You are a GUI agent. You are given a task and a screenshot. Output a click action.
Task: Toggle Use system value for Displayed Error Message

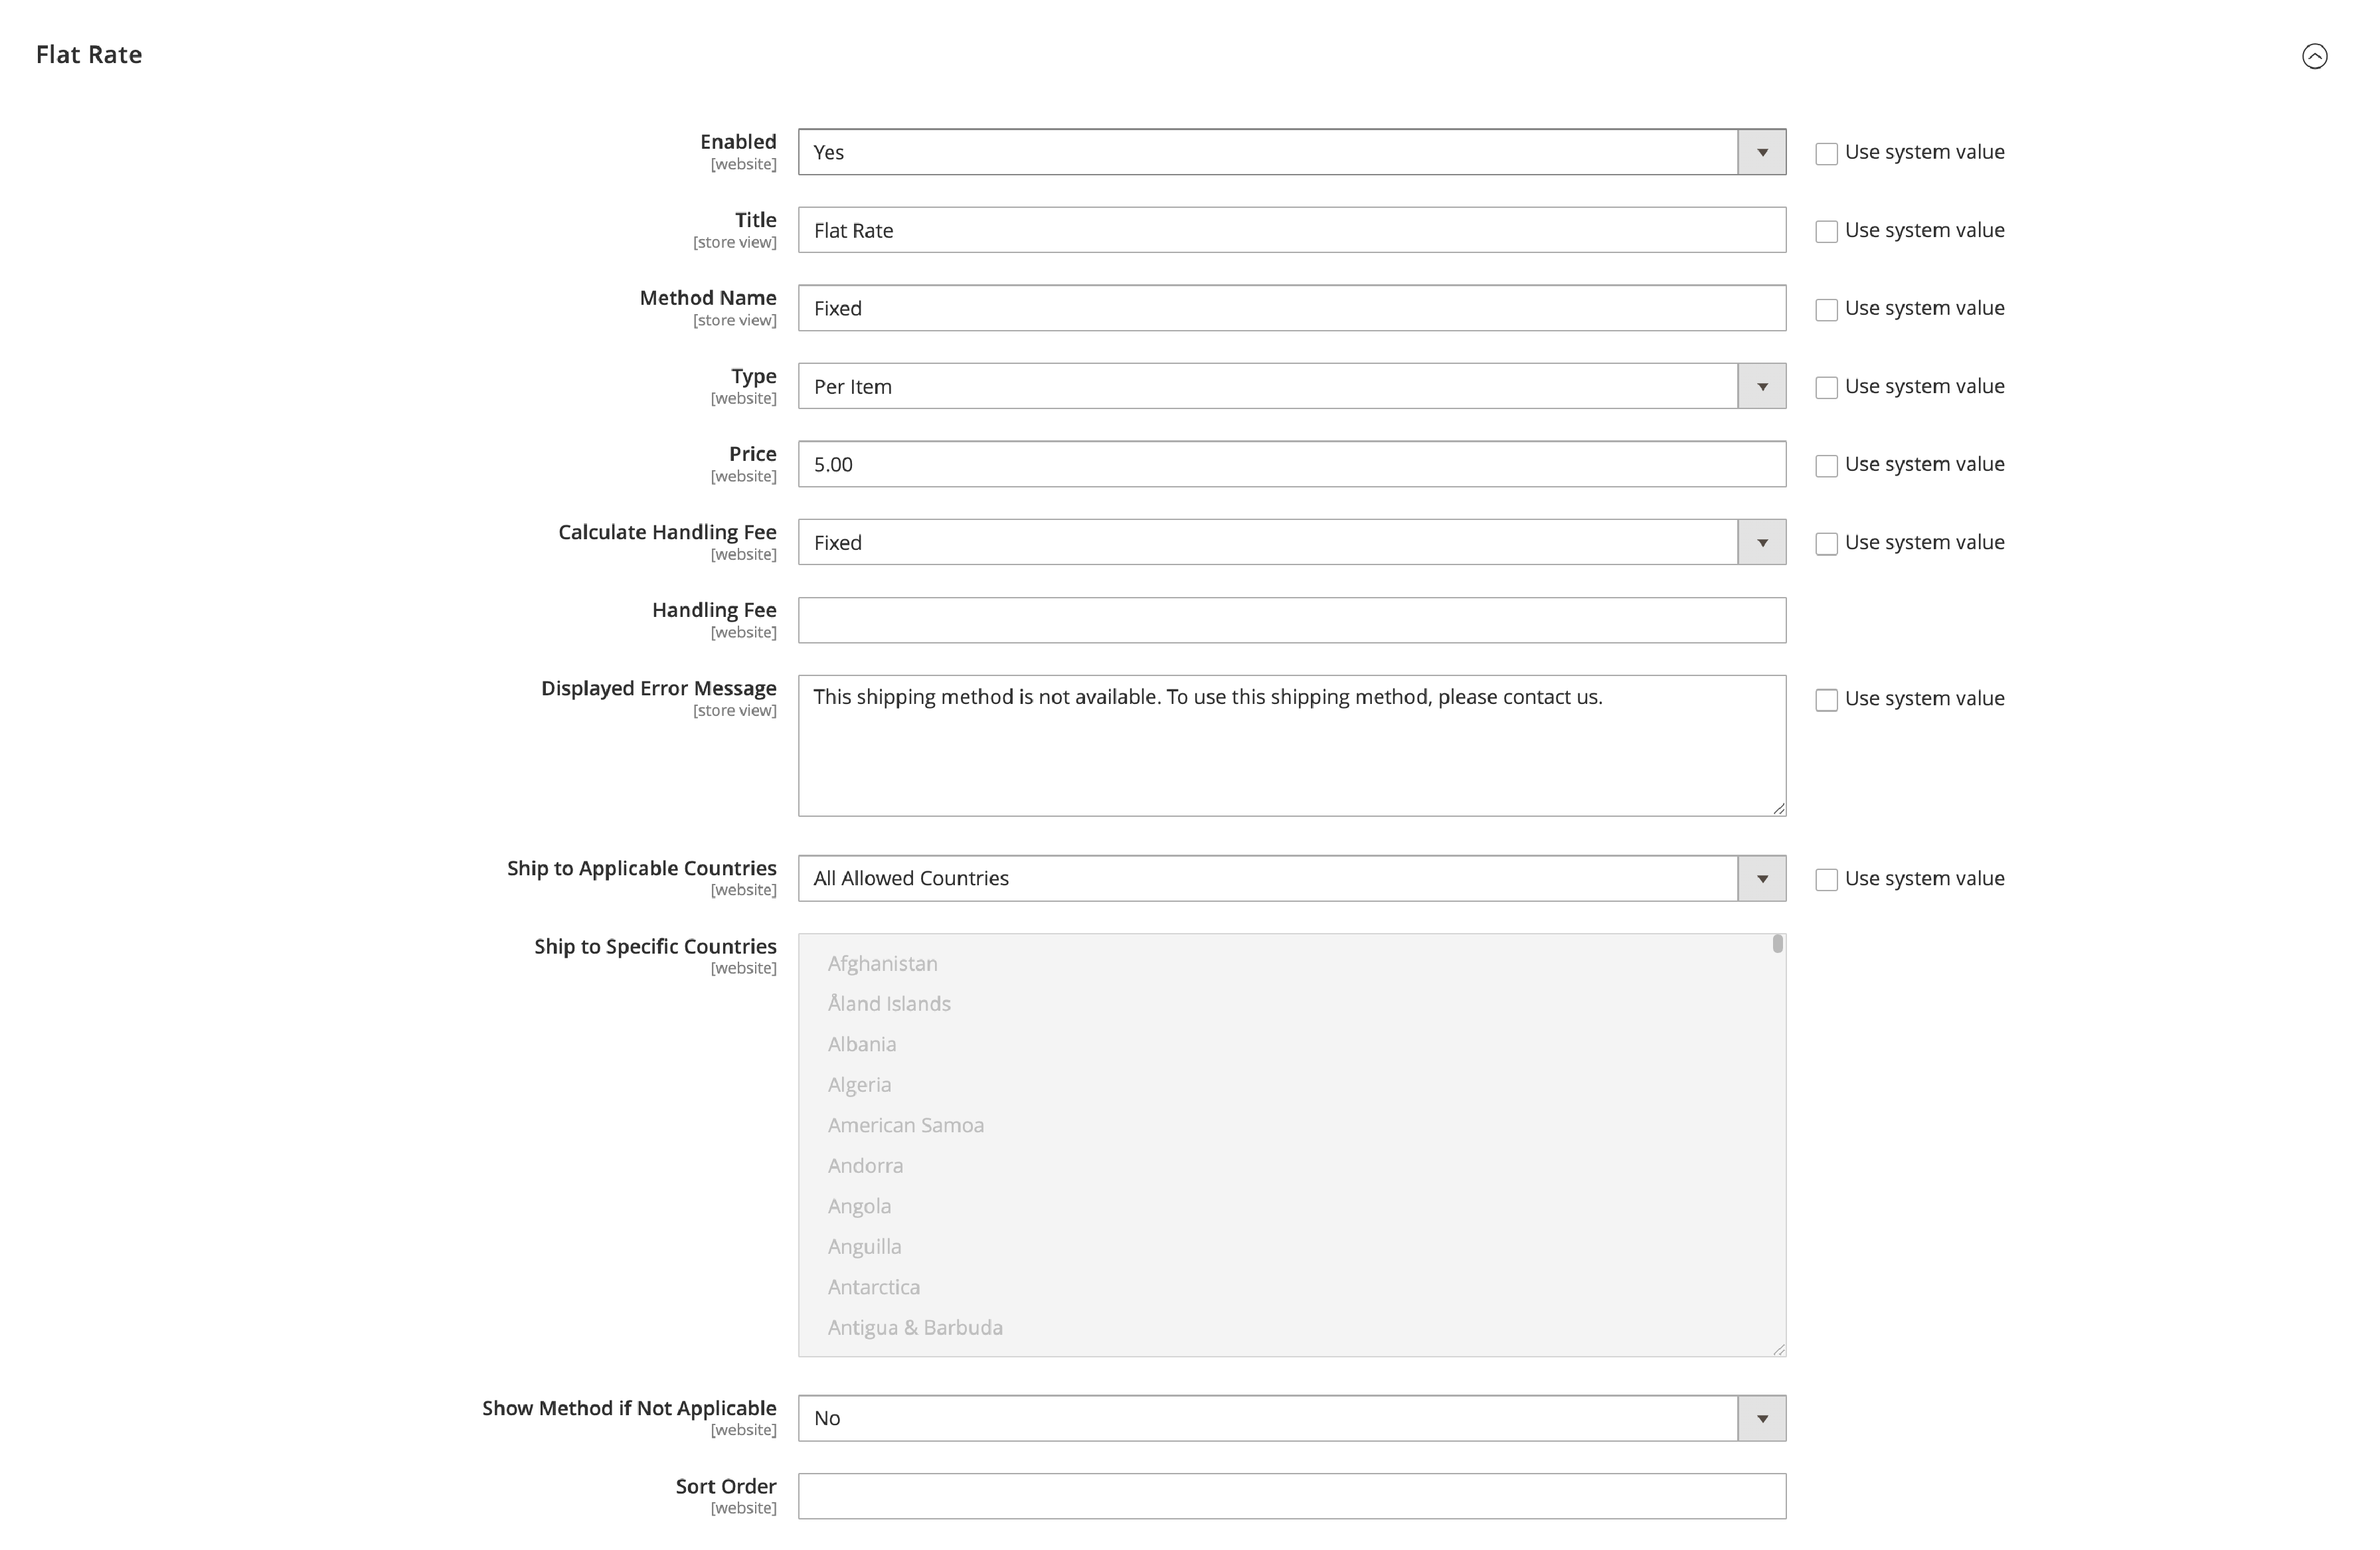coord(1827,699)
